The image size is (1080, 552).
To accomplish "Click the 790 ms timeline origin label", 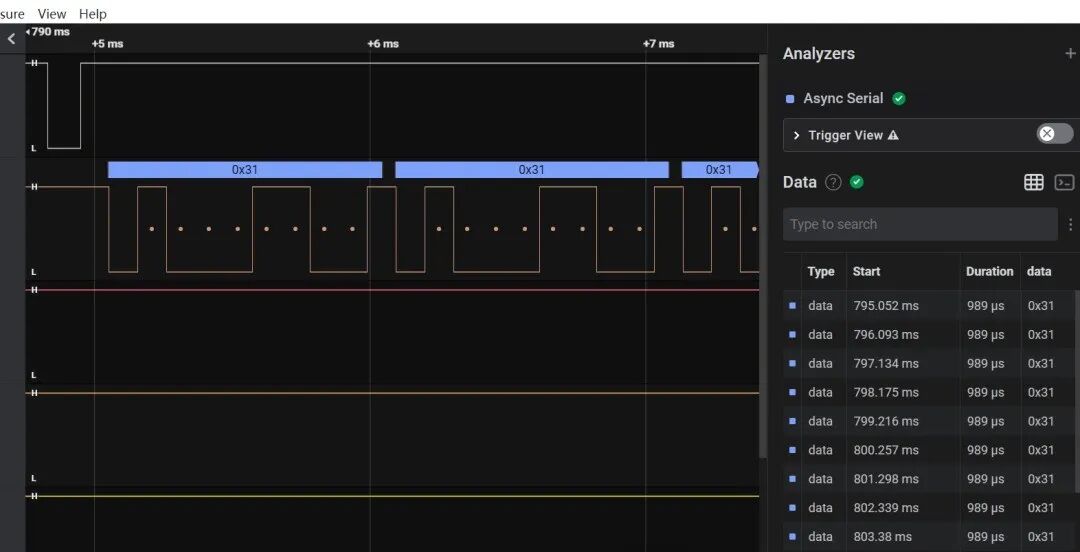I will tap(48, 32).
